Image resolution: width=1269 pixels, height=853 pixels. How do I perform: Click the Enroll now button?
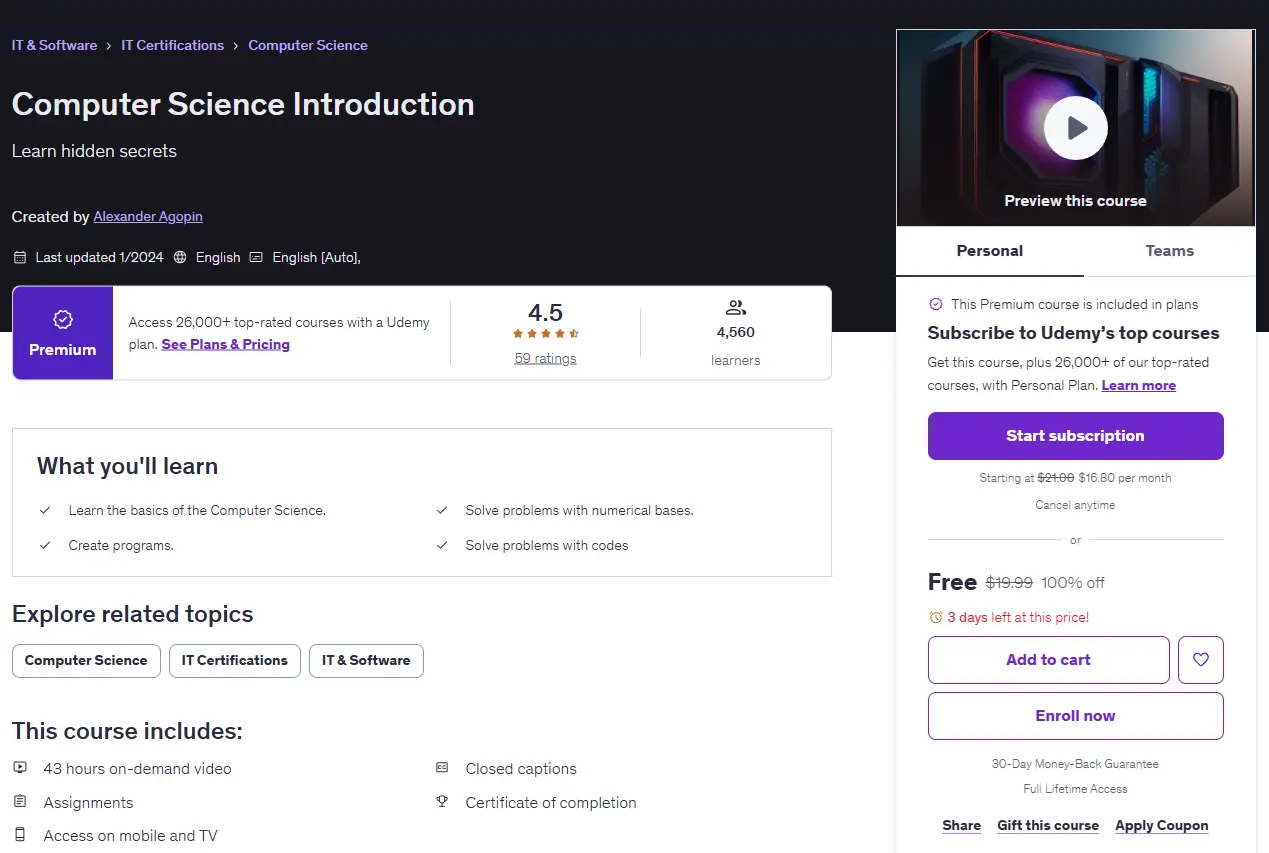point(1075,716)
